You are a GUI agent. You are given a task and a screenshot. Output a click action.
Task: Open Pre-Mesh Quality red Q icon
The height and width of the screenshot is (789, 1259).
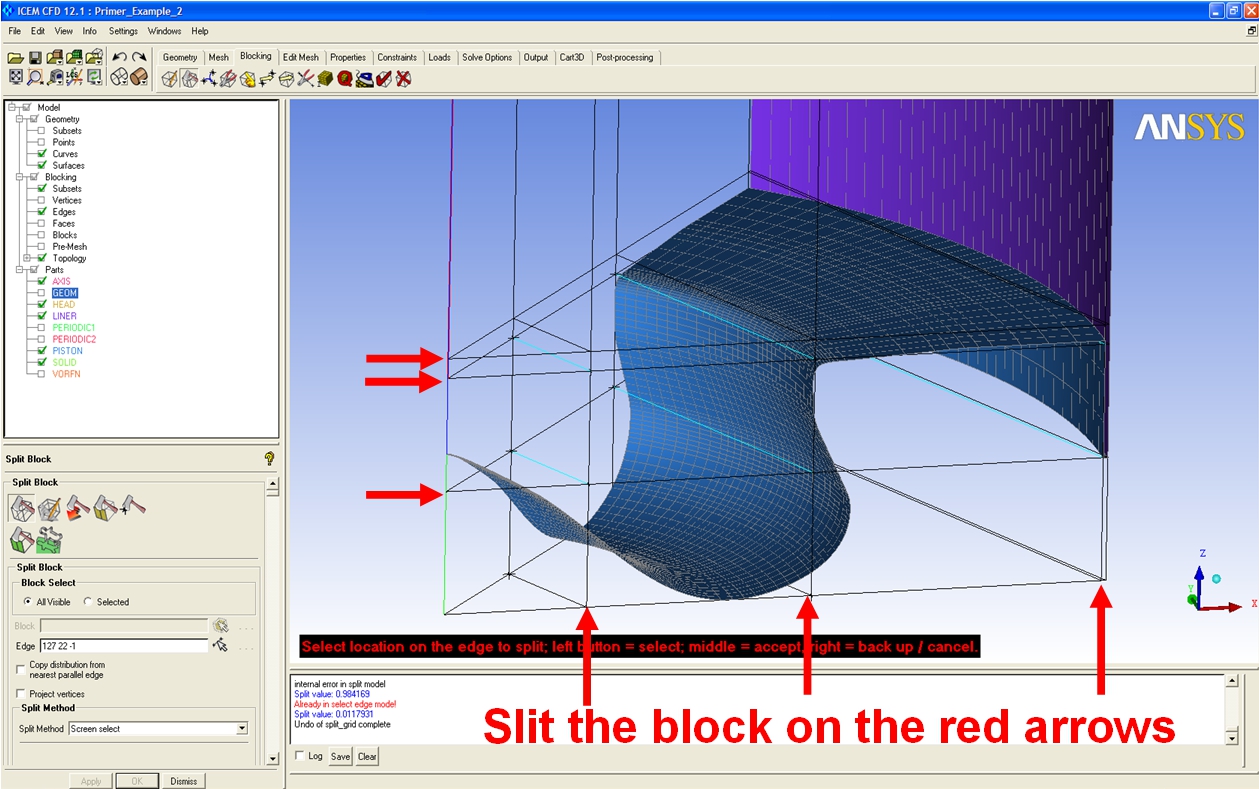coord(344,79)
